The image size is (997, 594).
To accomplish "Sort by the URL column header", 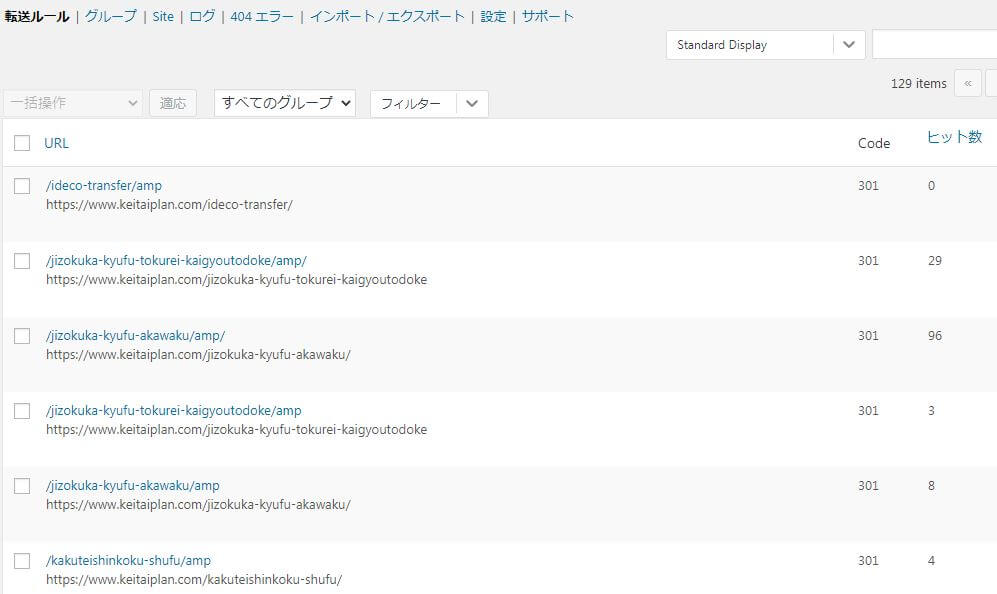I will (x=57, y=143).
